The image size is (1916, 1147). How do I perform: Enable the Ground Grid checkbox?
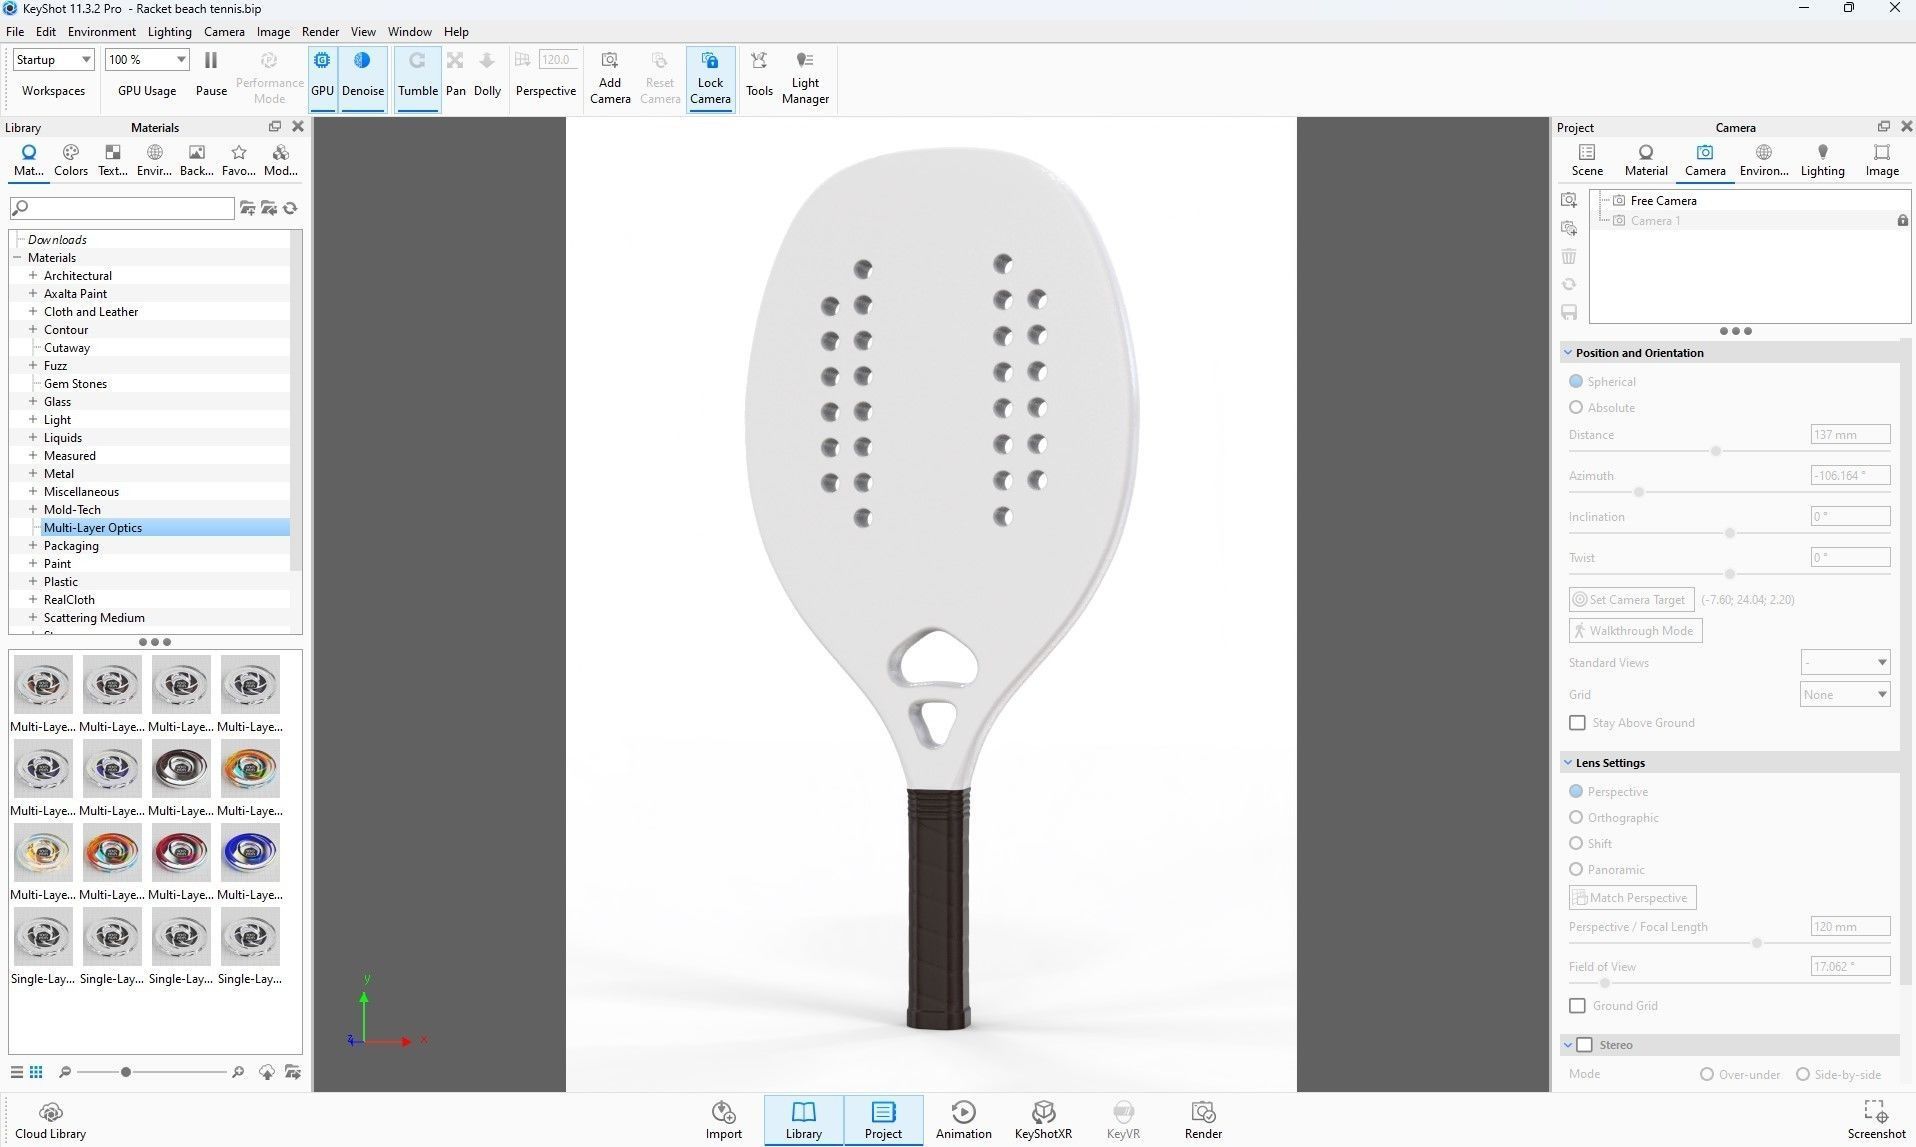pyautogui.click(x=1577, y=1005)
